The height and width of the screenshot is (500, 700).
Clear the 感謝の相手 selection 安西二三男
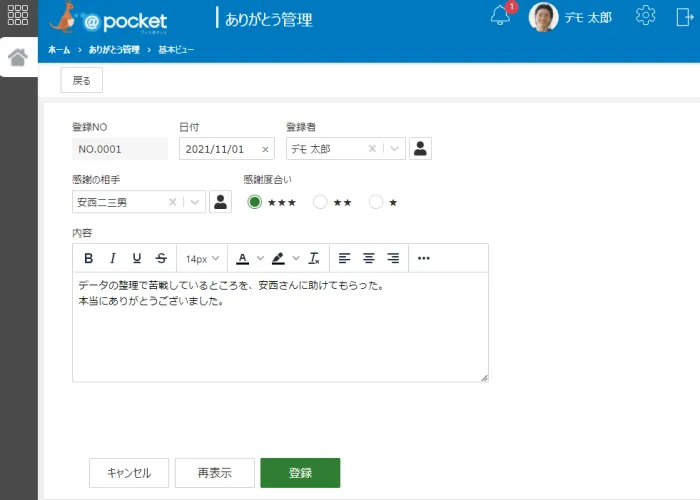[x=172, y=202]
